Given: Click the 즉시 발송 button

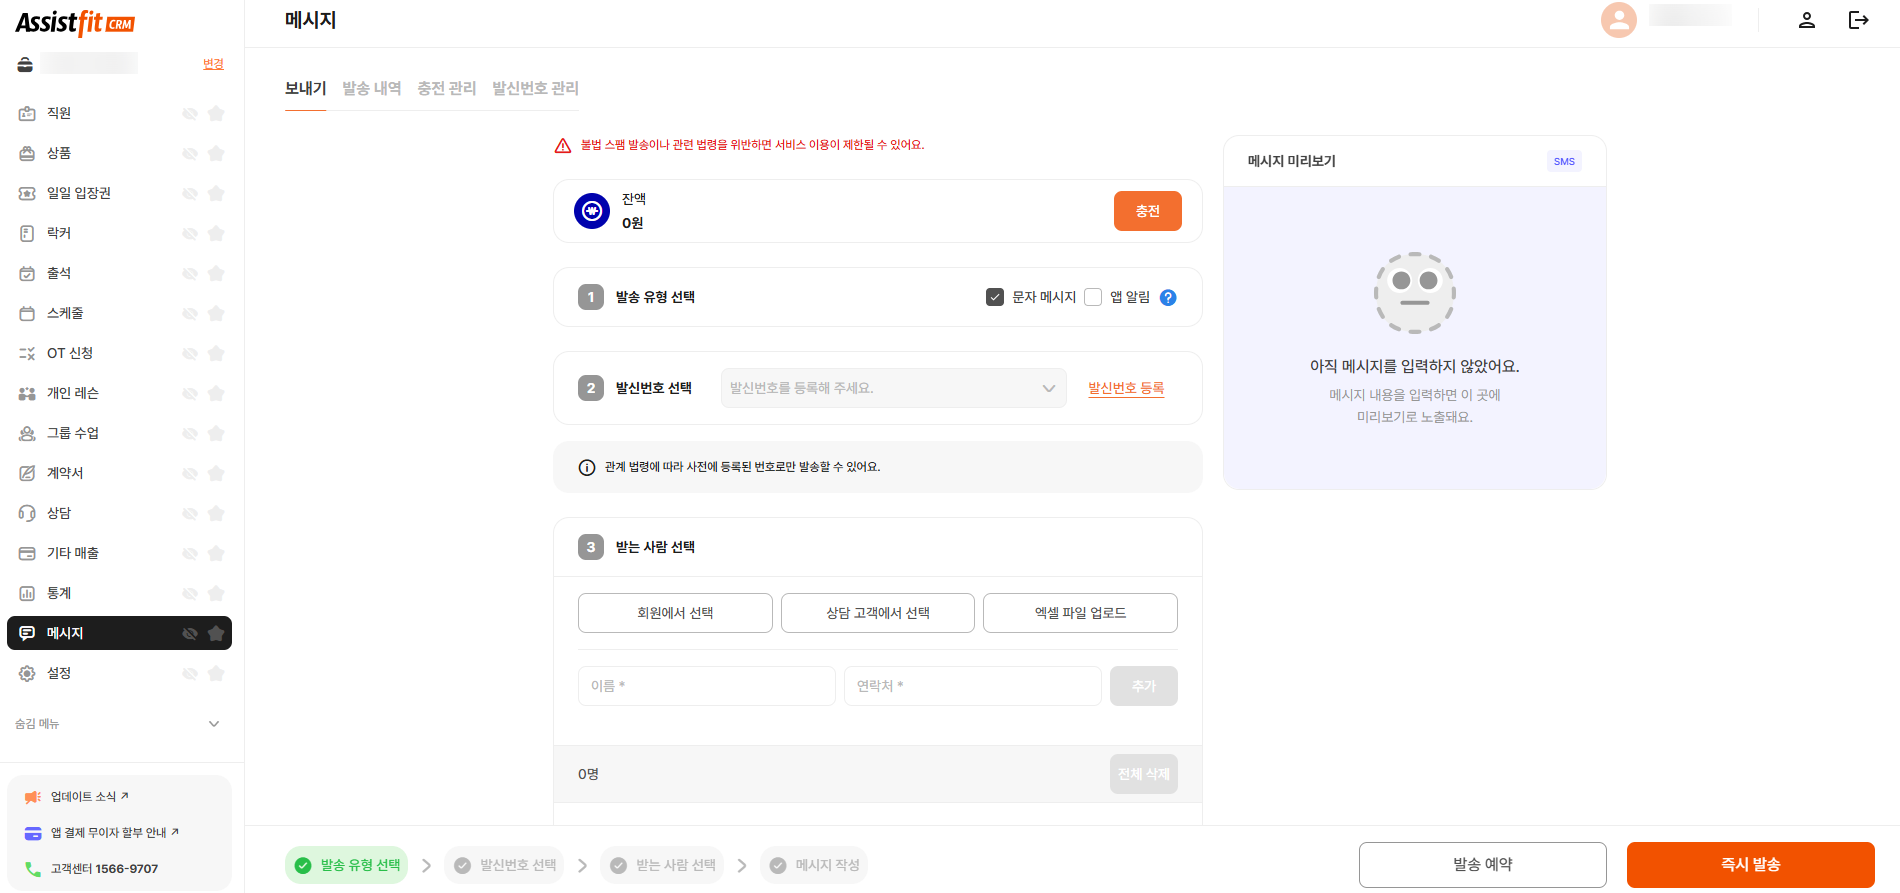Looking at the screenshot, I should [1750, 865].
